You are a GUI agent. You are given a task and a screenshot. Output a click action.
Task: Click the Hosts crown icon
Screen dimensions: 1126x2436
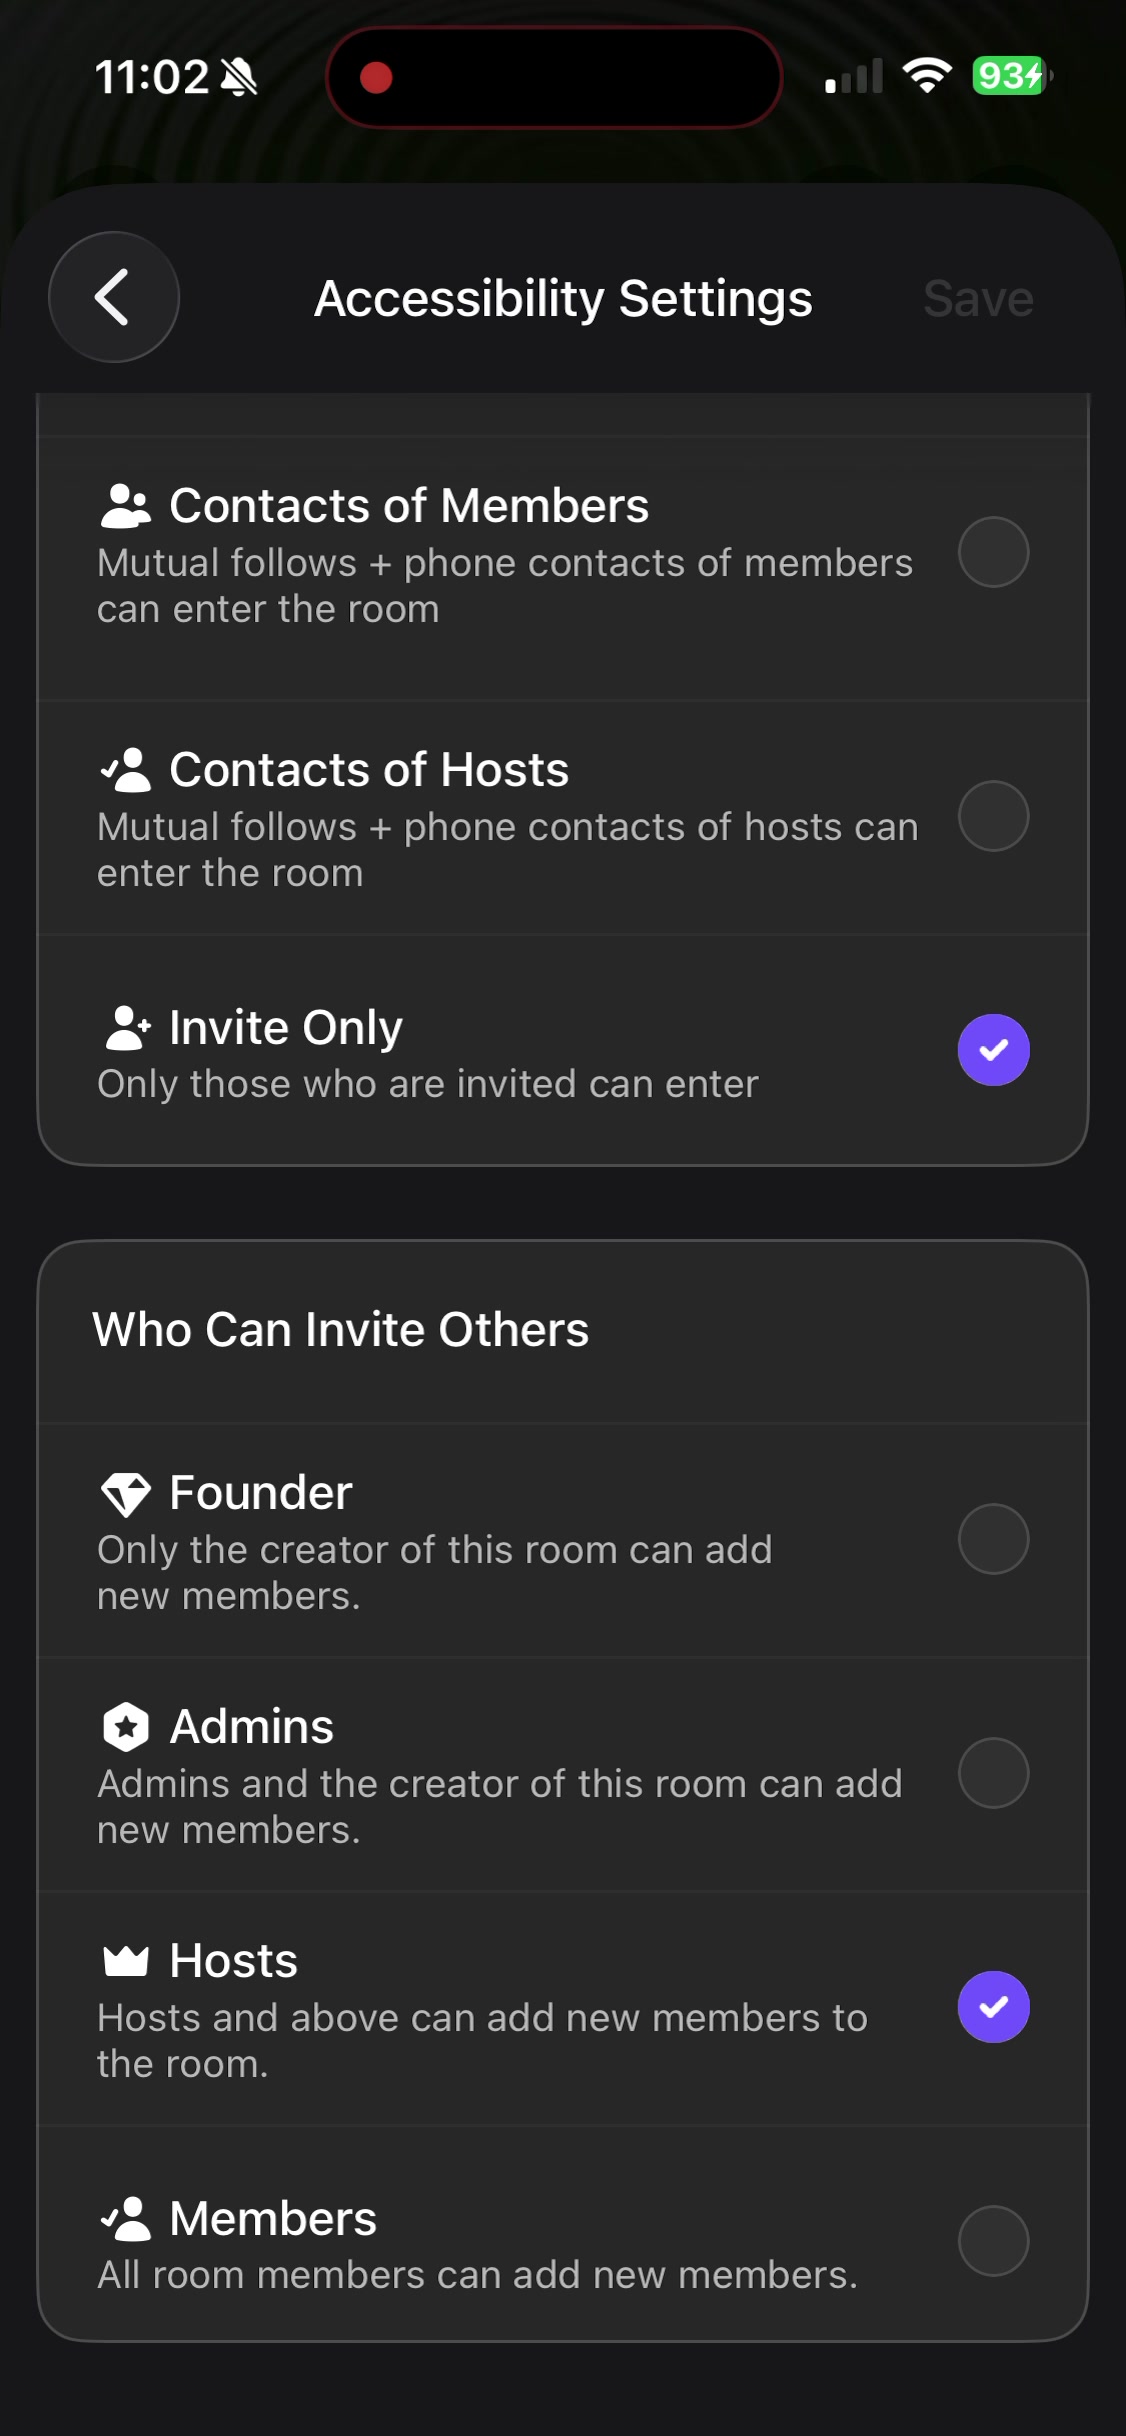126,1961
